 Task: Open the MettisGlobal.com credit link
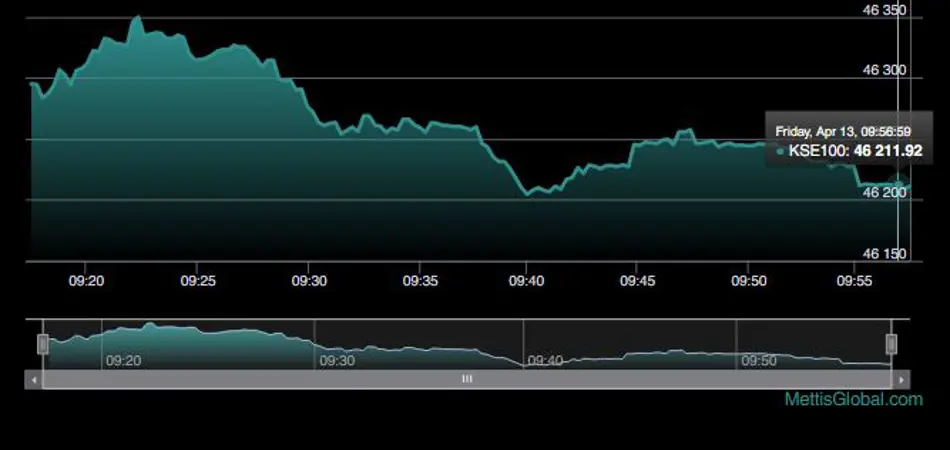pos(867,400)
